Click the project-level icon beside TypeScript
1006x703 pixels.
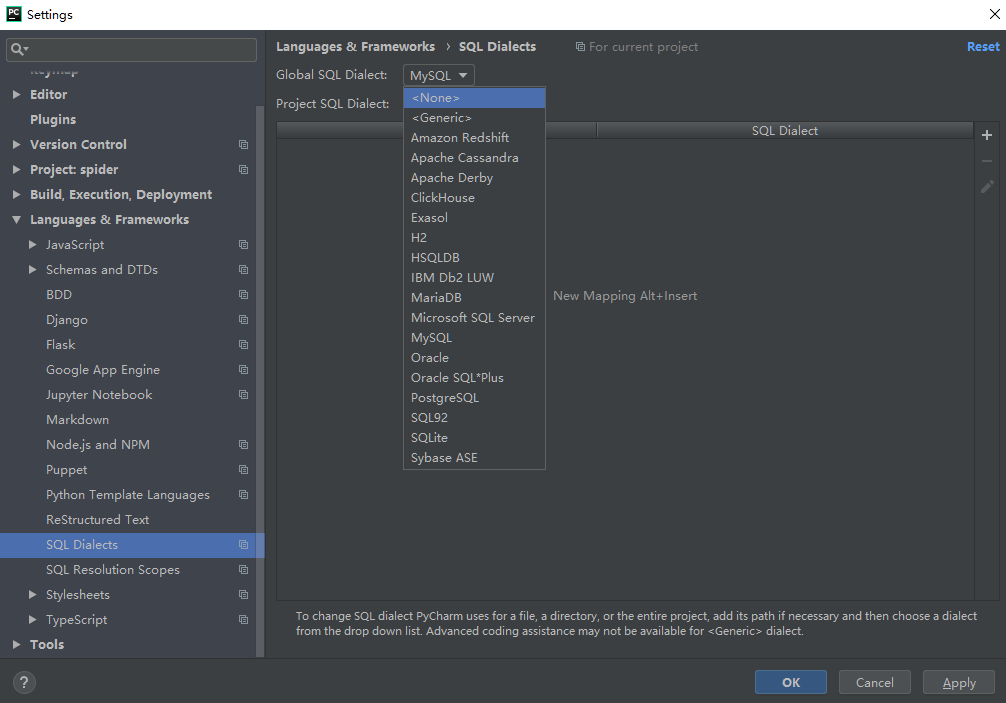[243, 620]
